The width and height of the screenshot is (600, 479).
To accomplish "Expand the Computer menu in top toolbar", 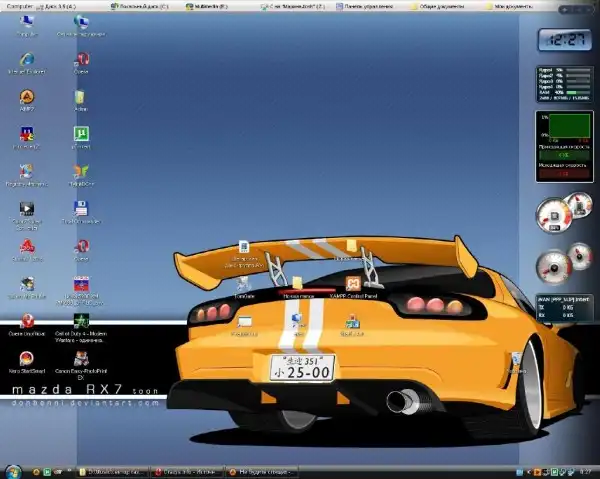I will (x=22, y=5).
